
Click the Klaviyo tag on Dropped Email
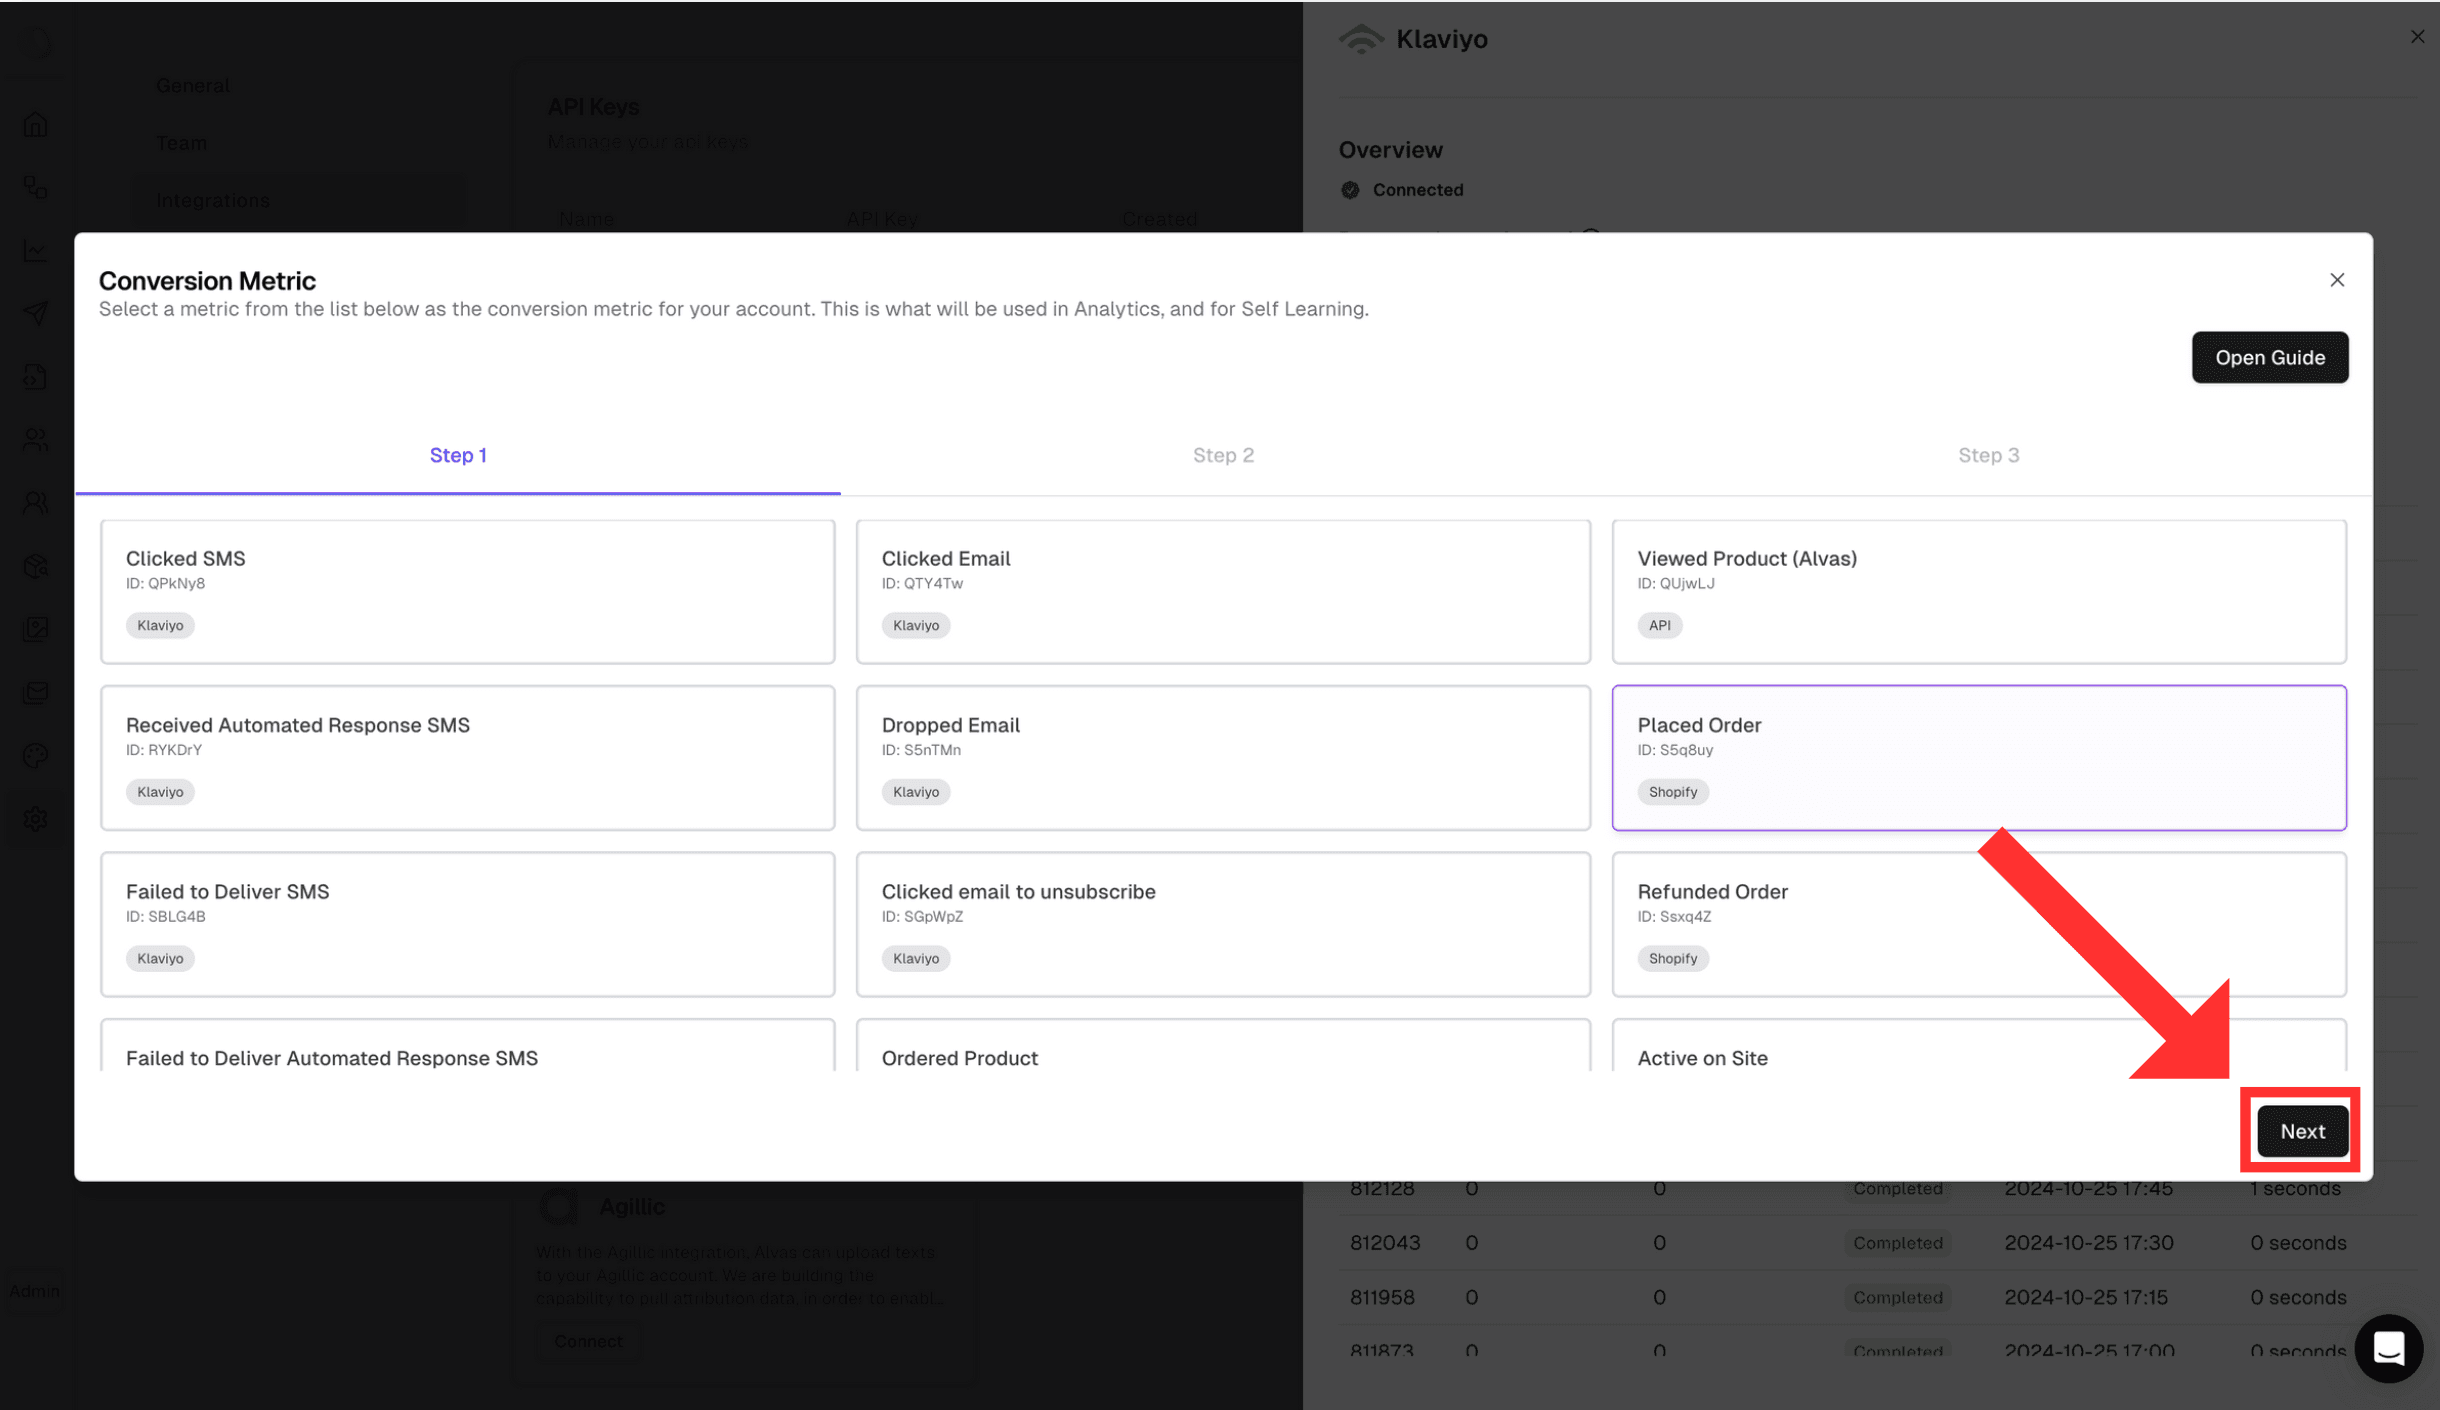point(915,792)
